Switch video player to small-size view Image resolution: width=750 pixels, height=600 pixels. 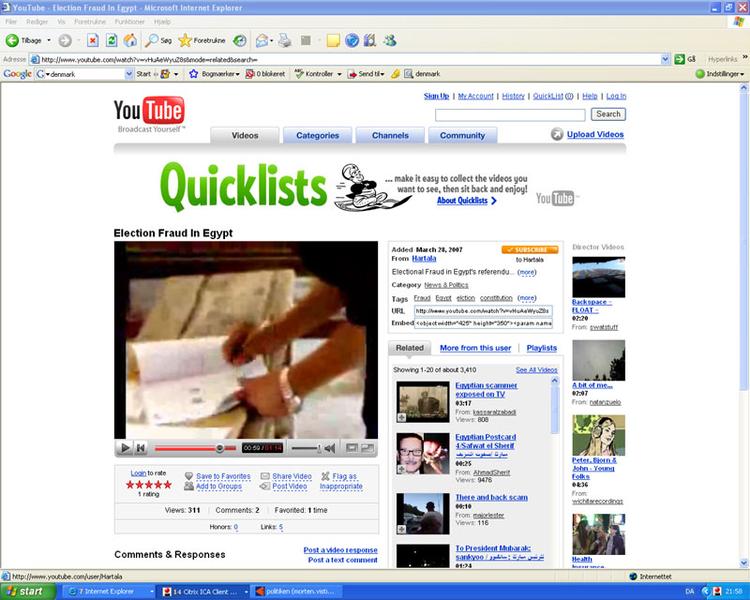pos(352,448)
